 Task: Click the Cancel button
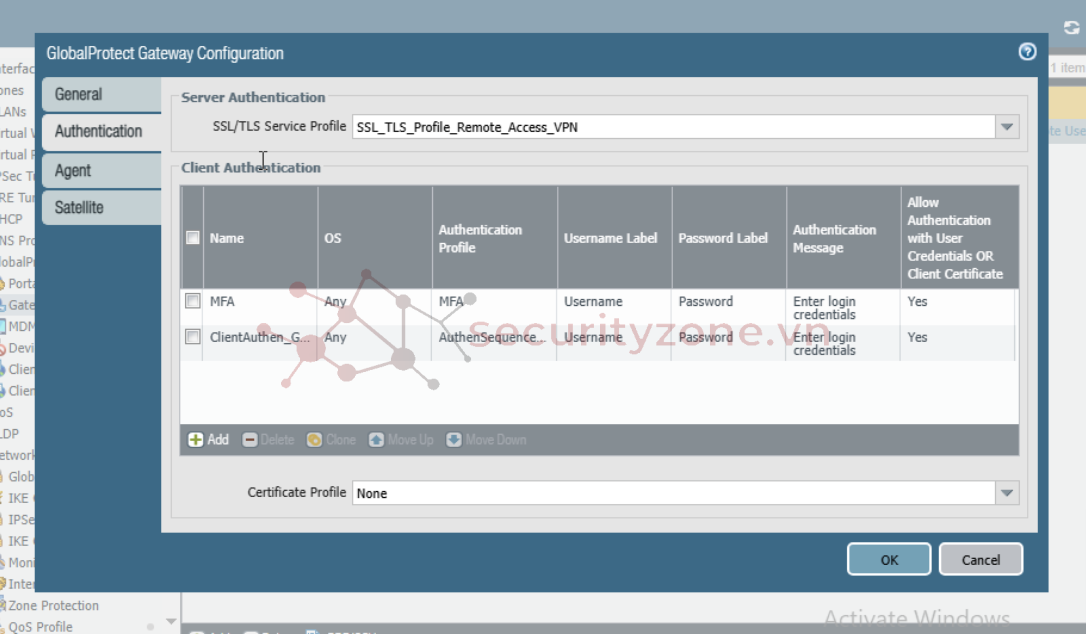[980, 560]
